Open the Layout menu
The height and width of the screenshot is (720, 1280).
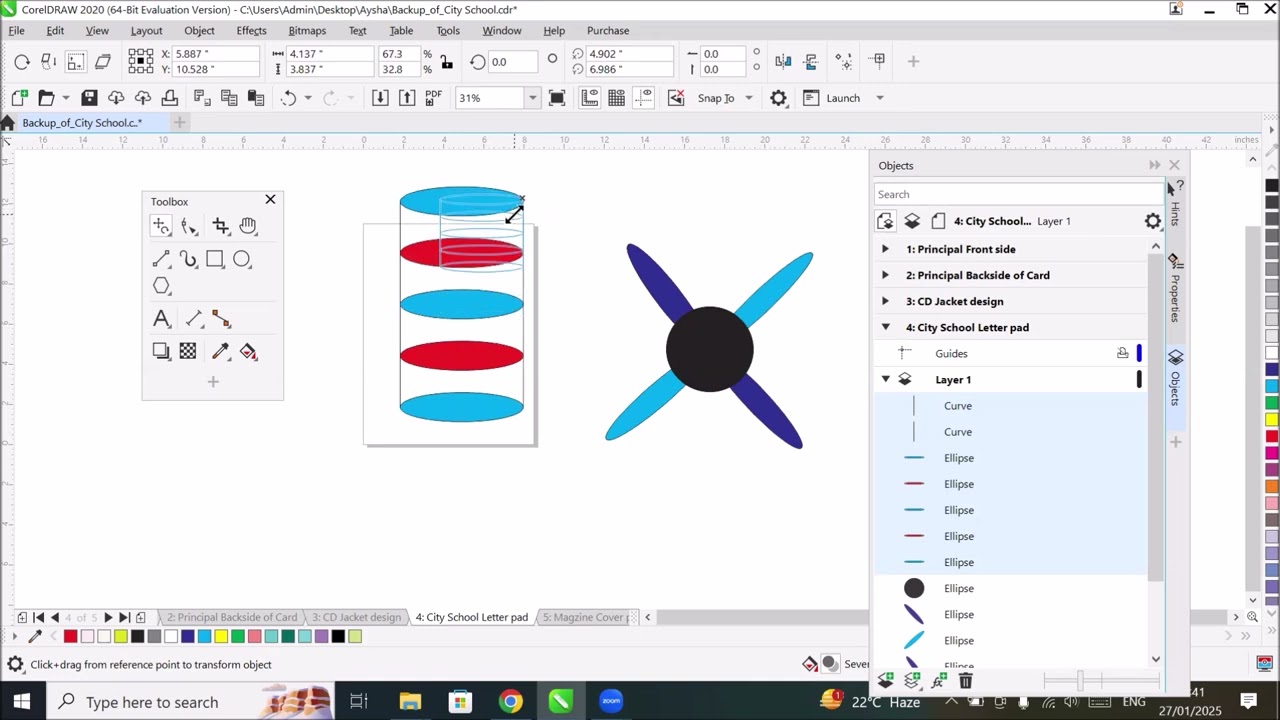point(146,31)
